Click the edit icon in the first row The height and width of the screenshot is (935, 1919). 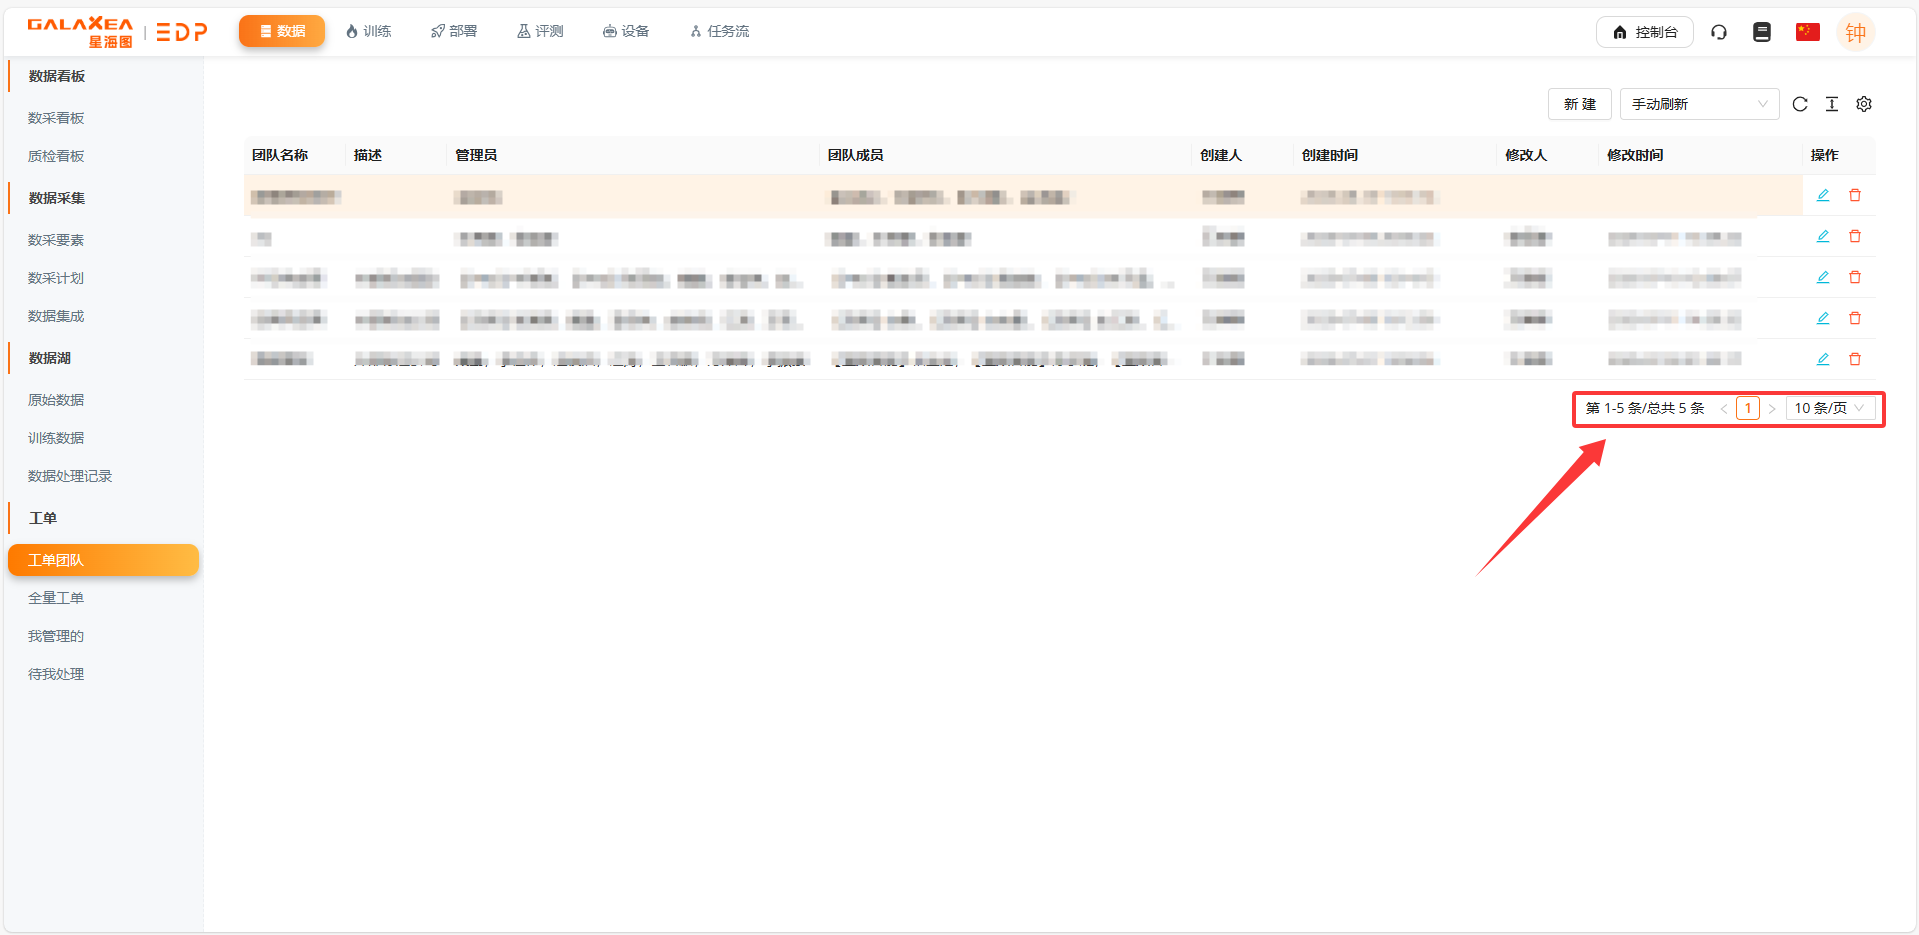[1823, 196]
